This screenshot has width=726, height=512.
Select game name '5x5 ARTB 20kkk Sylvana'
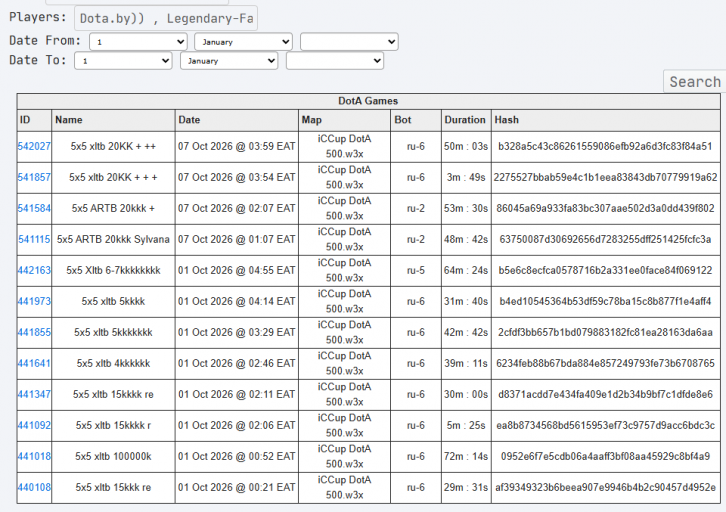(x=113, y=239)
